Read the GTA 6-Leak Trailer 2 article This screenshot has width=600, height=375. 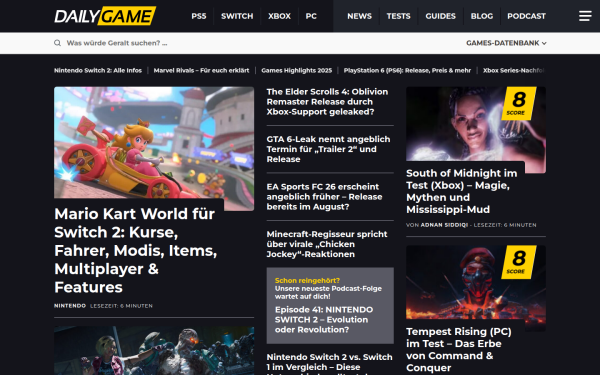(x=328, y=149)
